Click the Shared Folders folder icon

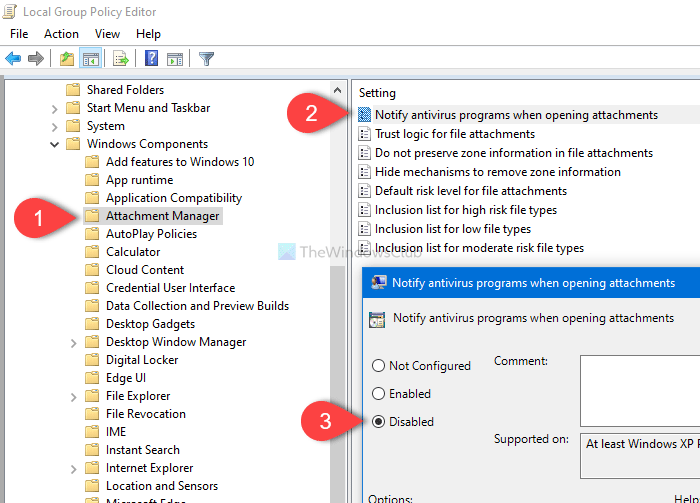pos(73,90)
